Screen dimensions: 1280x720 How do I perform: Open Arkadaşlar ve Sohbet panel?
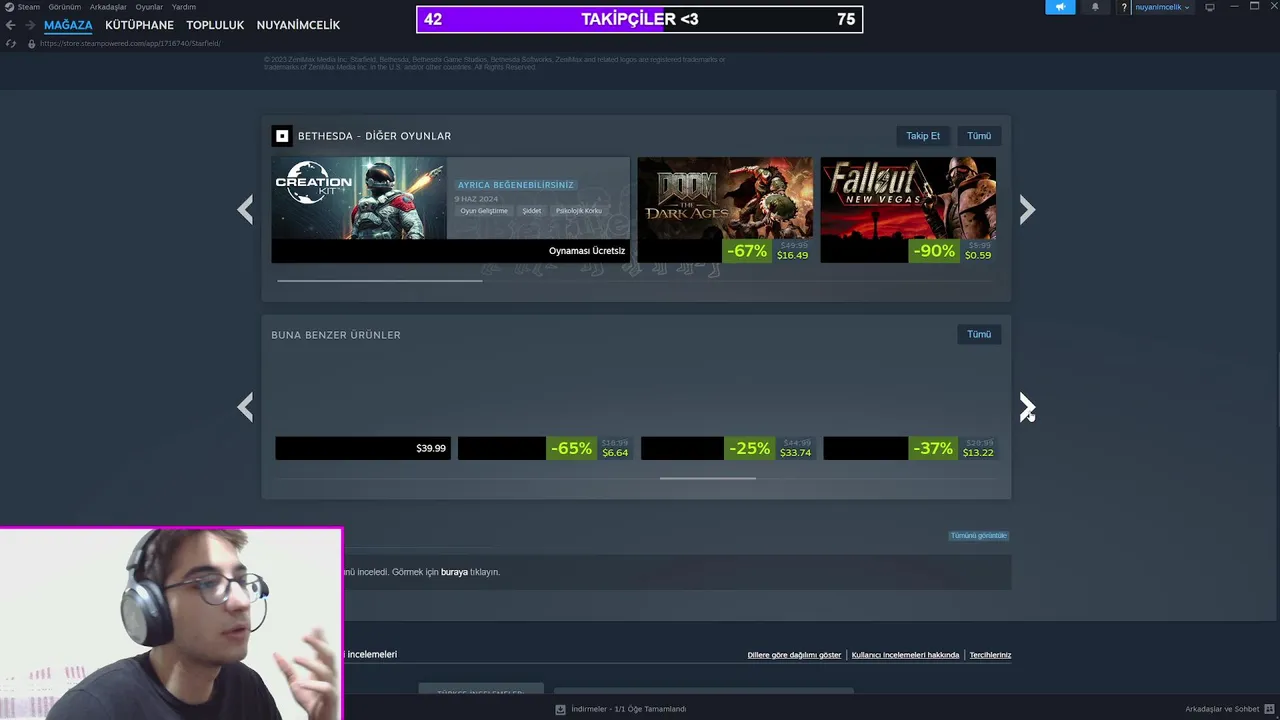click(1222, 709)
